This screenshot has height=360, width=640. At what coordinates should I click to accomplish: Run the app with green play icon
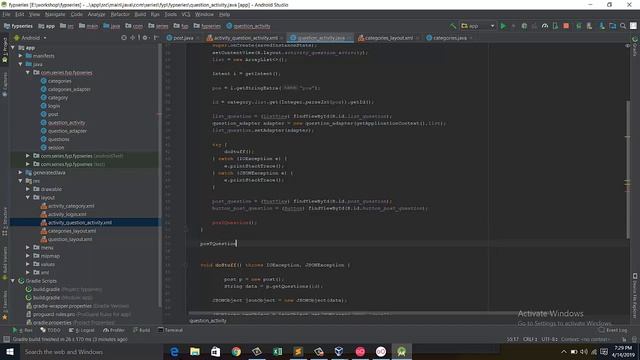pos(503,26)
